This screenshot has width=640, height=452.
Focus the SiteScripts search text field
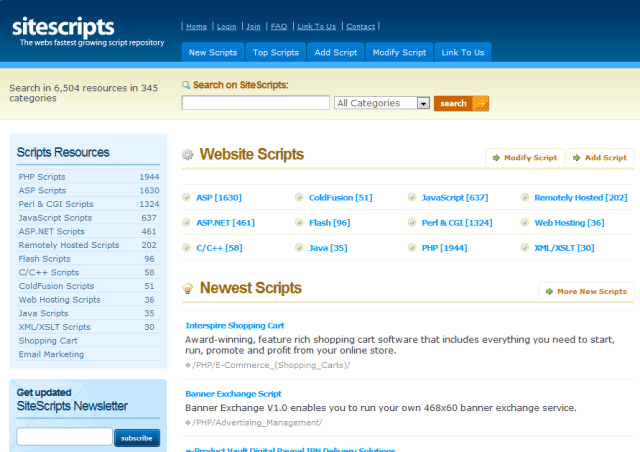point(256,102)
